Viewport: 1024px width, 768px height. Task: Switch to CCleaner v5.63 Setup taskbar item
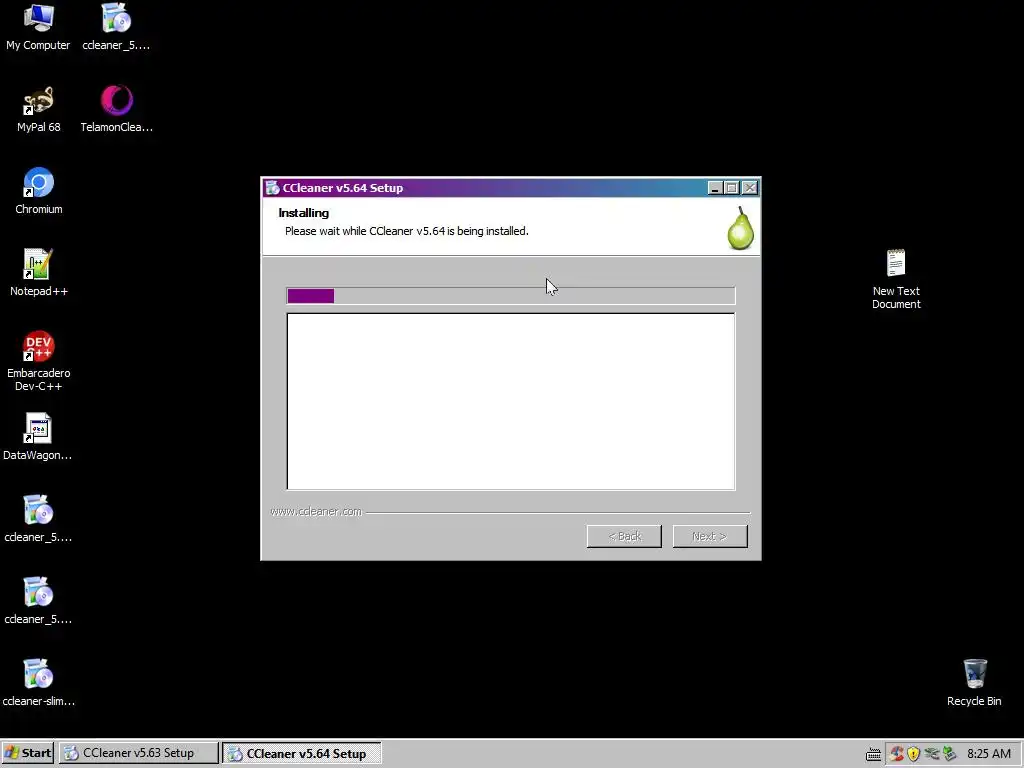(138, 753)
